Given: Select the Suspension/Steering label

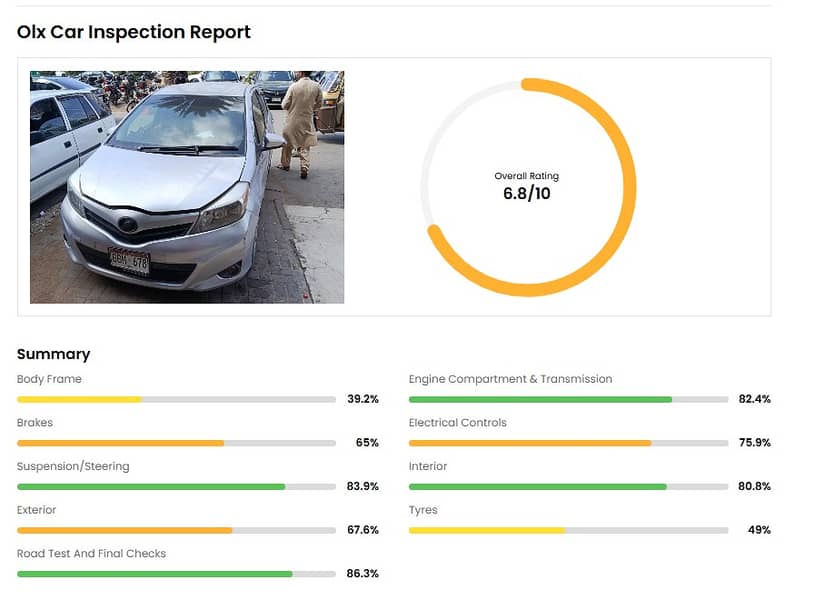Looking at the screenshot, I should [73, 466].
